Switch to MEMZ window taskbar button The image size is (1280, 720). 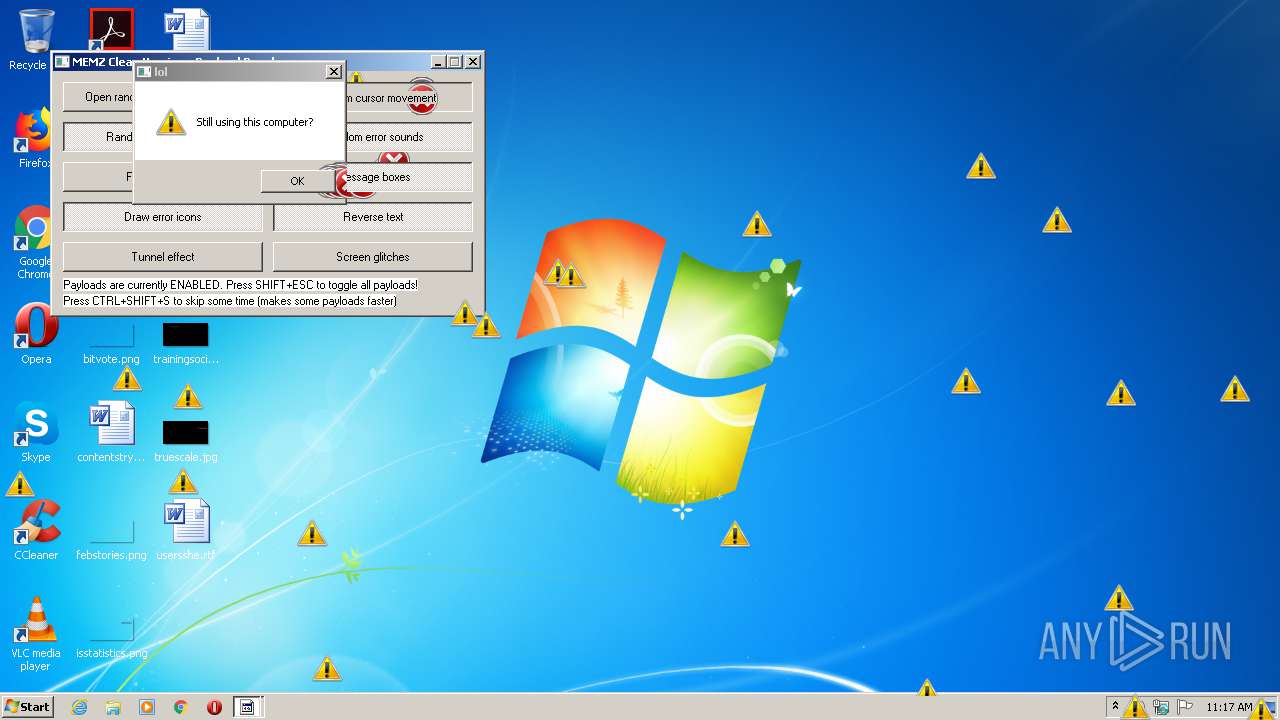click(246, 707)
